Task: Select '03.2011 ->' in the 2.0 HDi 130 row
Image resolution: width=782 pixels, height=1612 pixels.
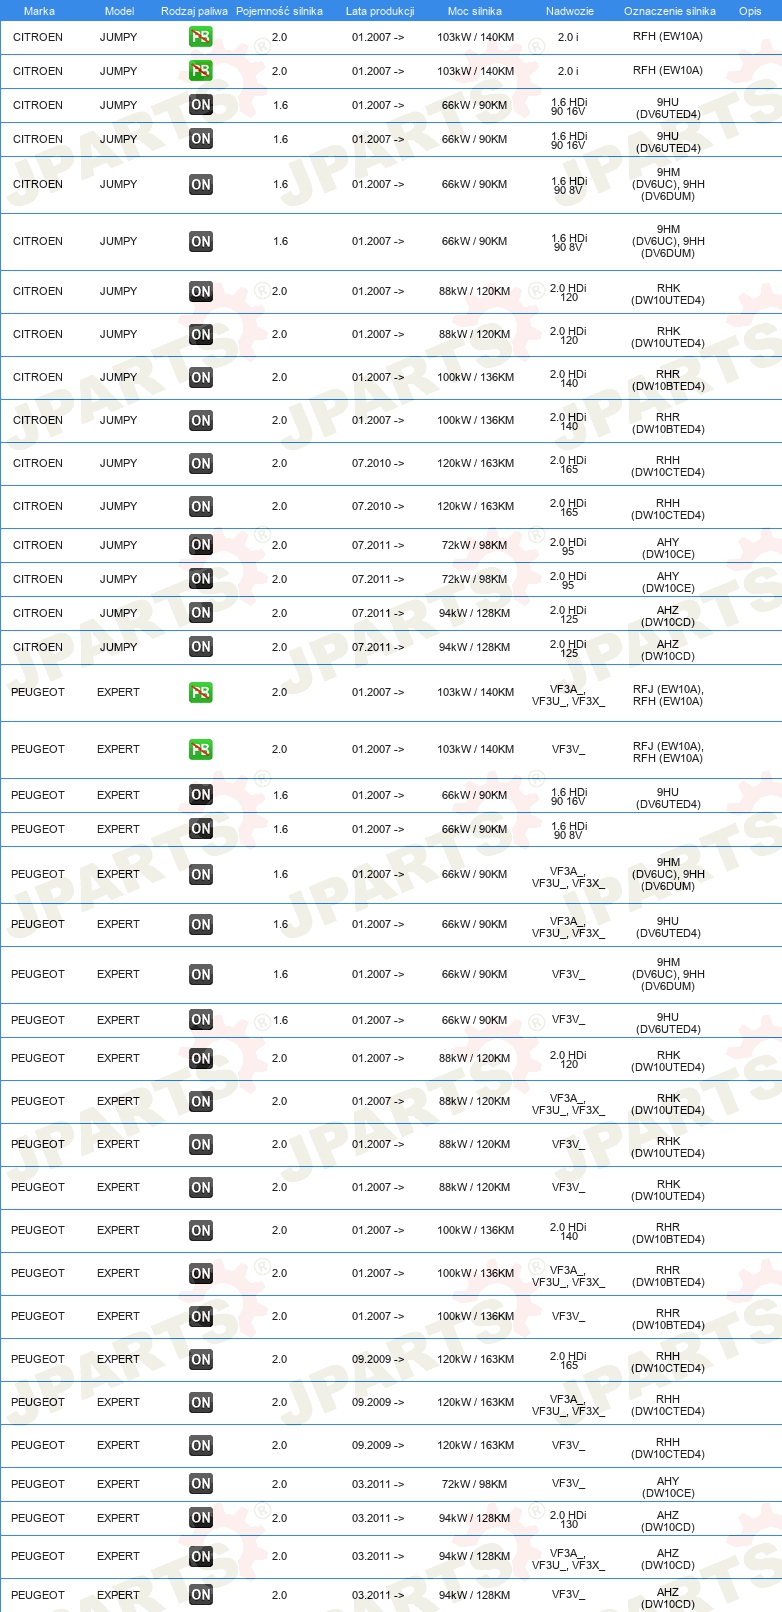Action: click(378, 1518)
